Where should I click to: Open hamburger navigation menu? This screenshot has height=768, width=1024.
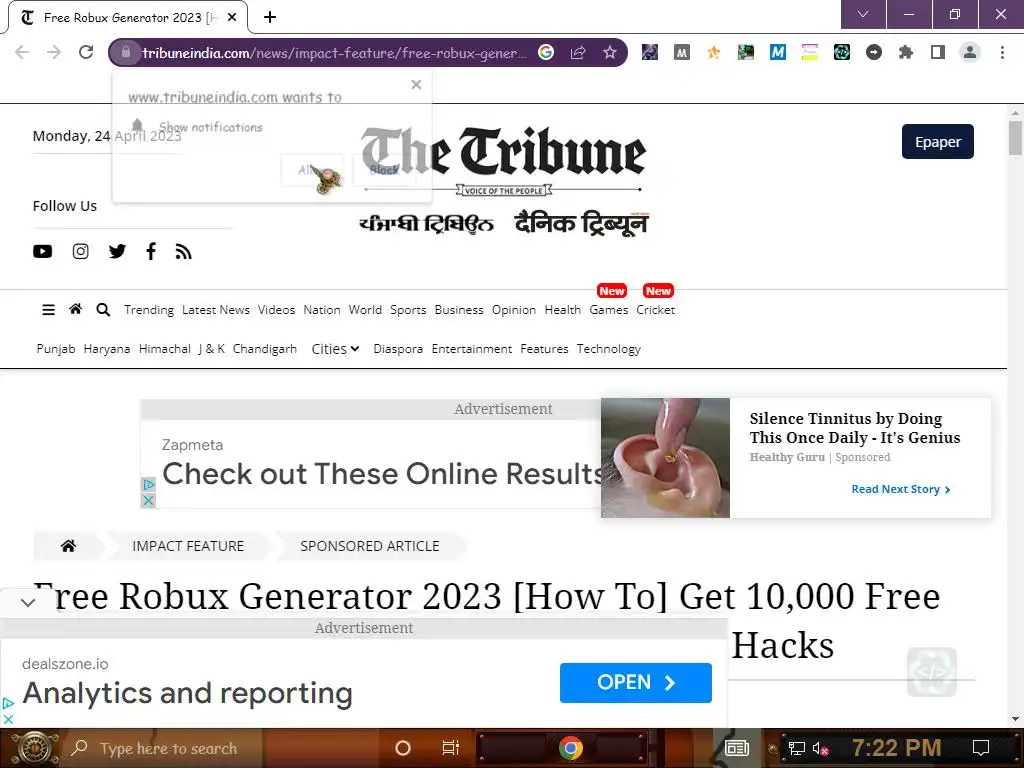(48, 310)
